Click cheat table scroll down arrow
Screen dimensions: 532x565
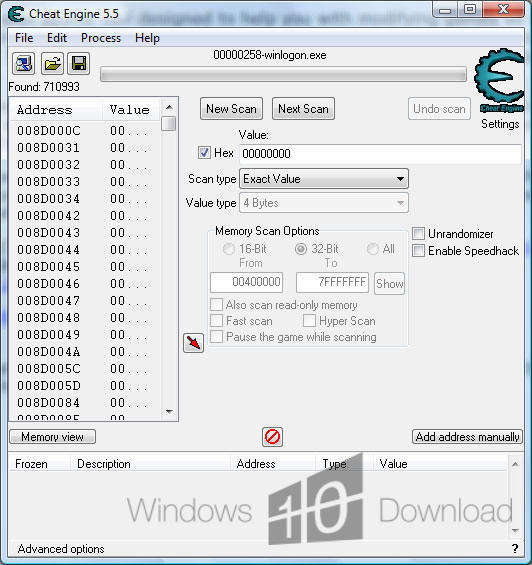pyautogui.click(x=515, y=530)
